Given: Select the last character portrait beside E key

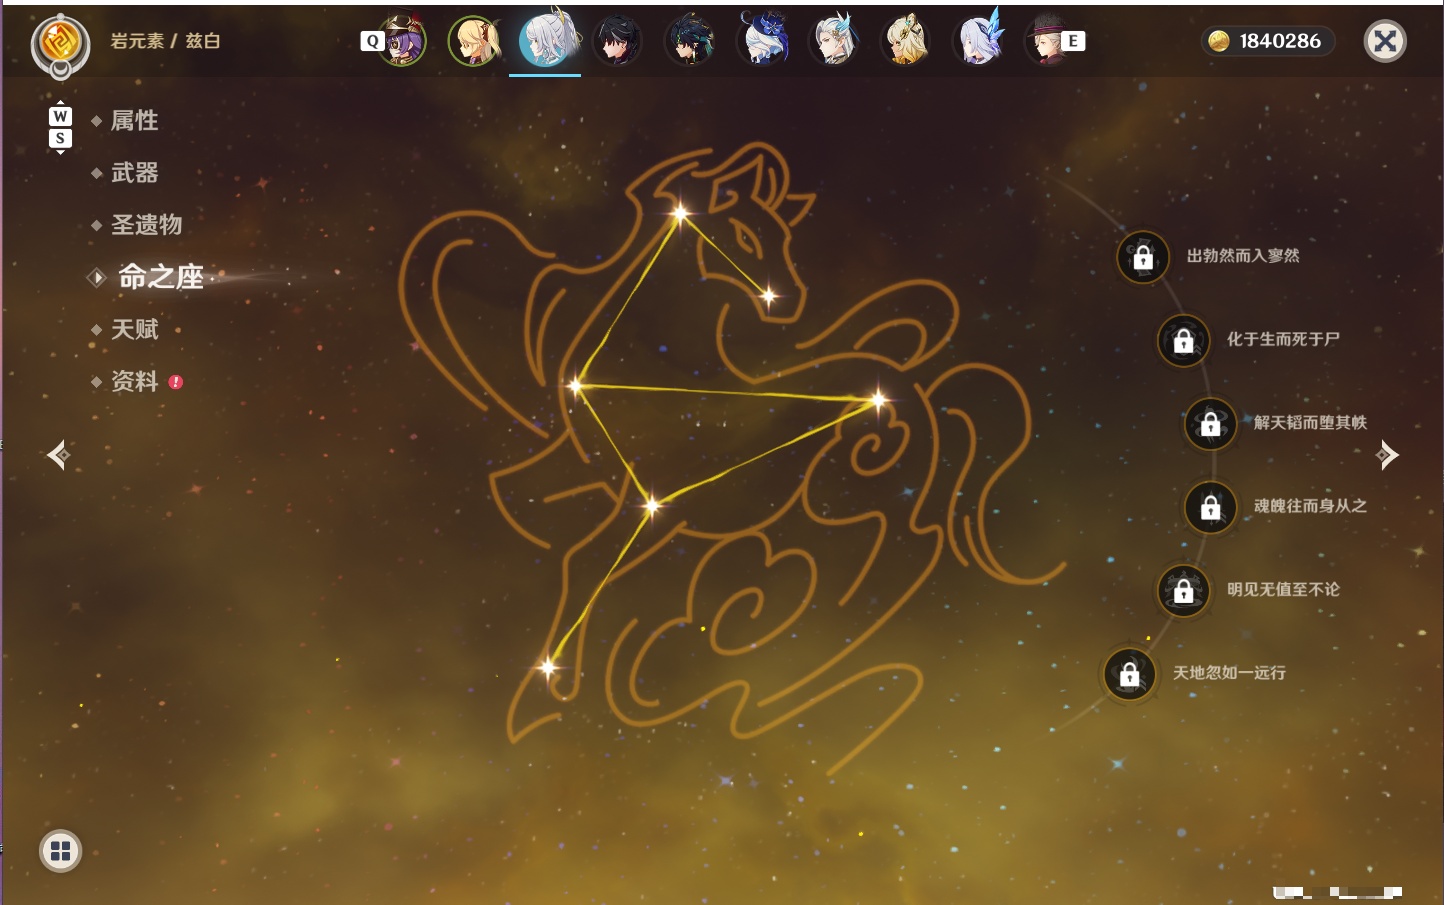Looking at the screenshot, I should tap(1048, 41).
